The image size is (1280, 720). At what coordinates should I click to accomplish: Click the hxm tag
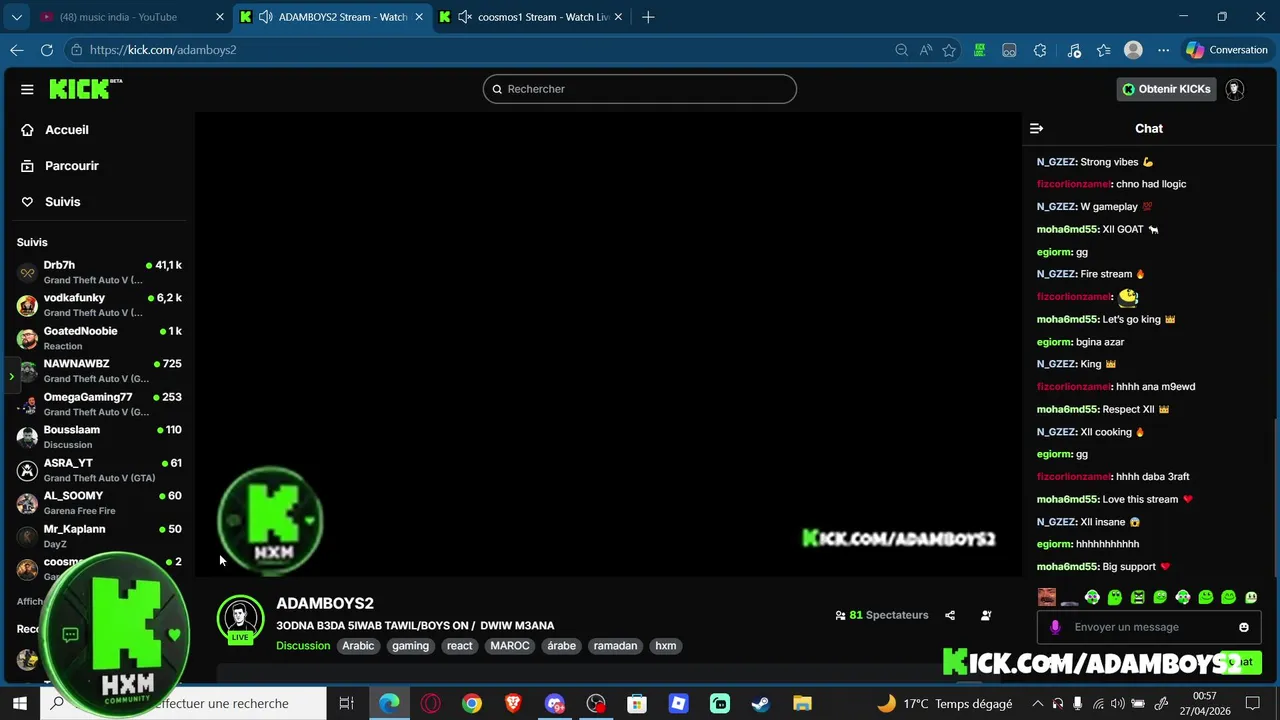(x=666, y=646)
